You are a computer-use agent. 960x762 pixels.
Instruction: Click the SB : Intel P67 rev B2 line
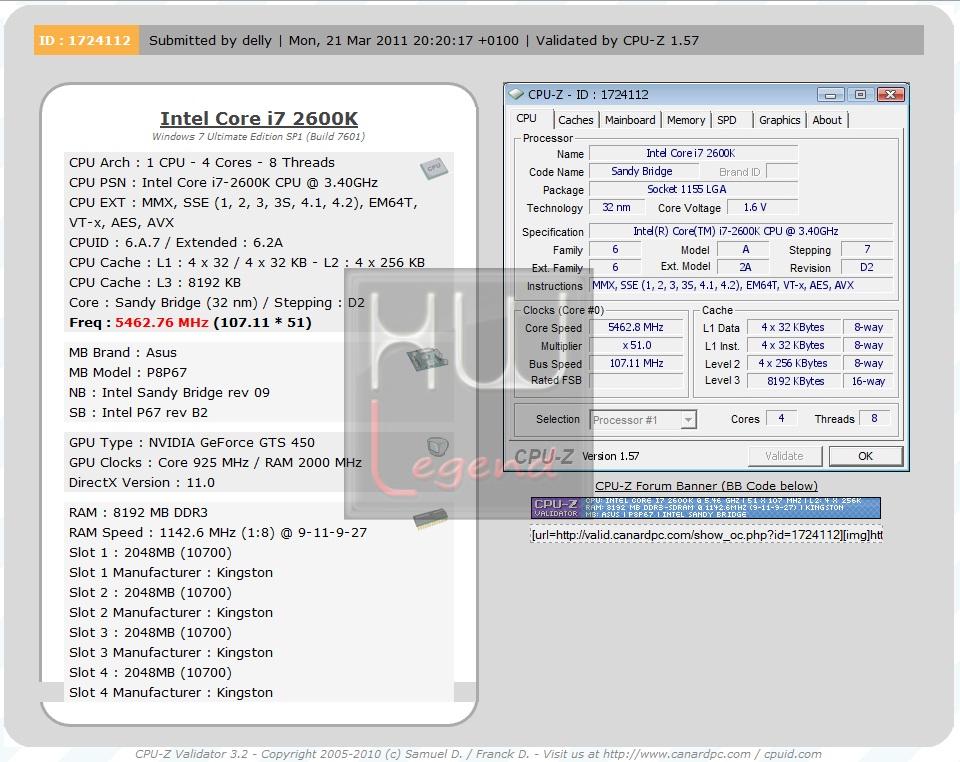point(138,413)
